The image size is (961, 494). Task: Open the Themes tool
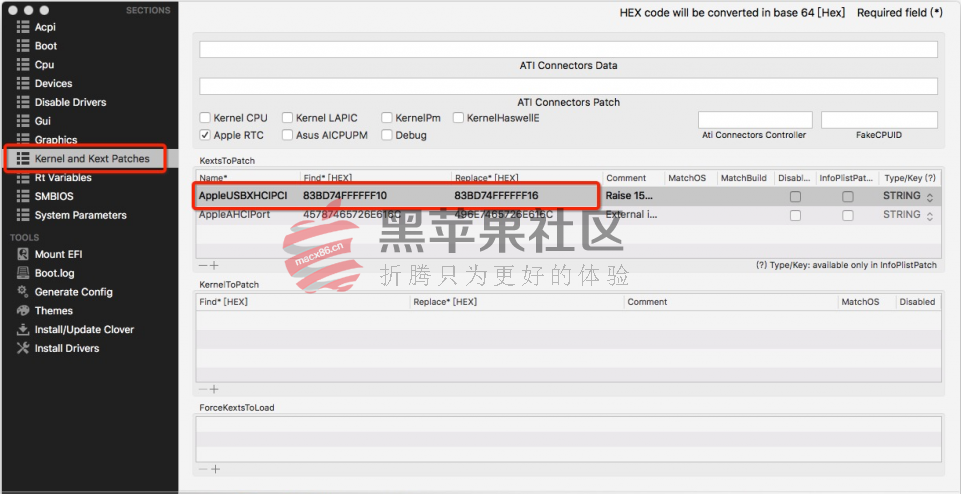point(53,311)
